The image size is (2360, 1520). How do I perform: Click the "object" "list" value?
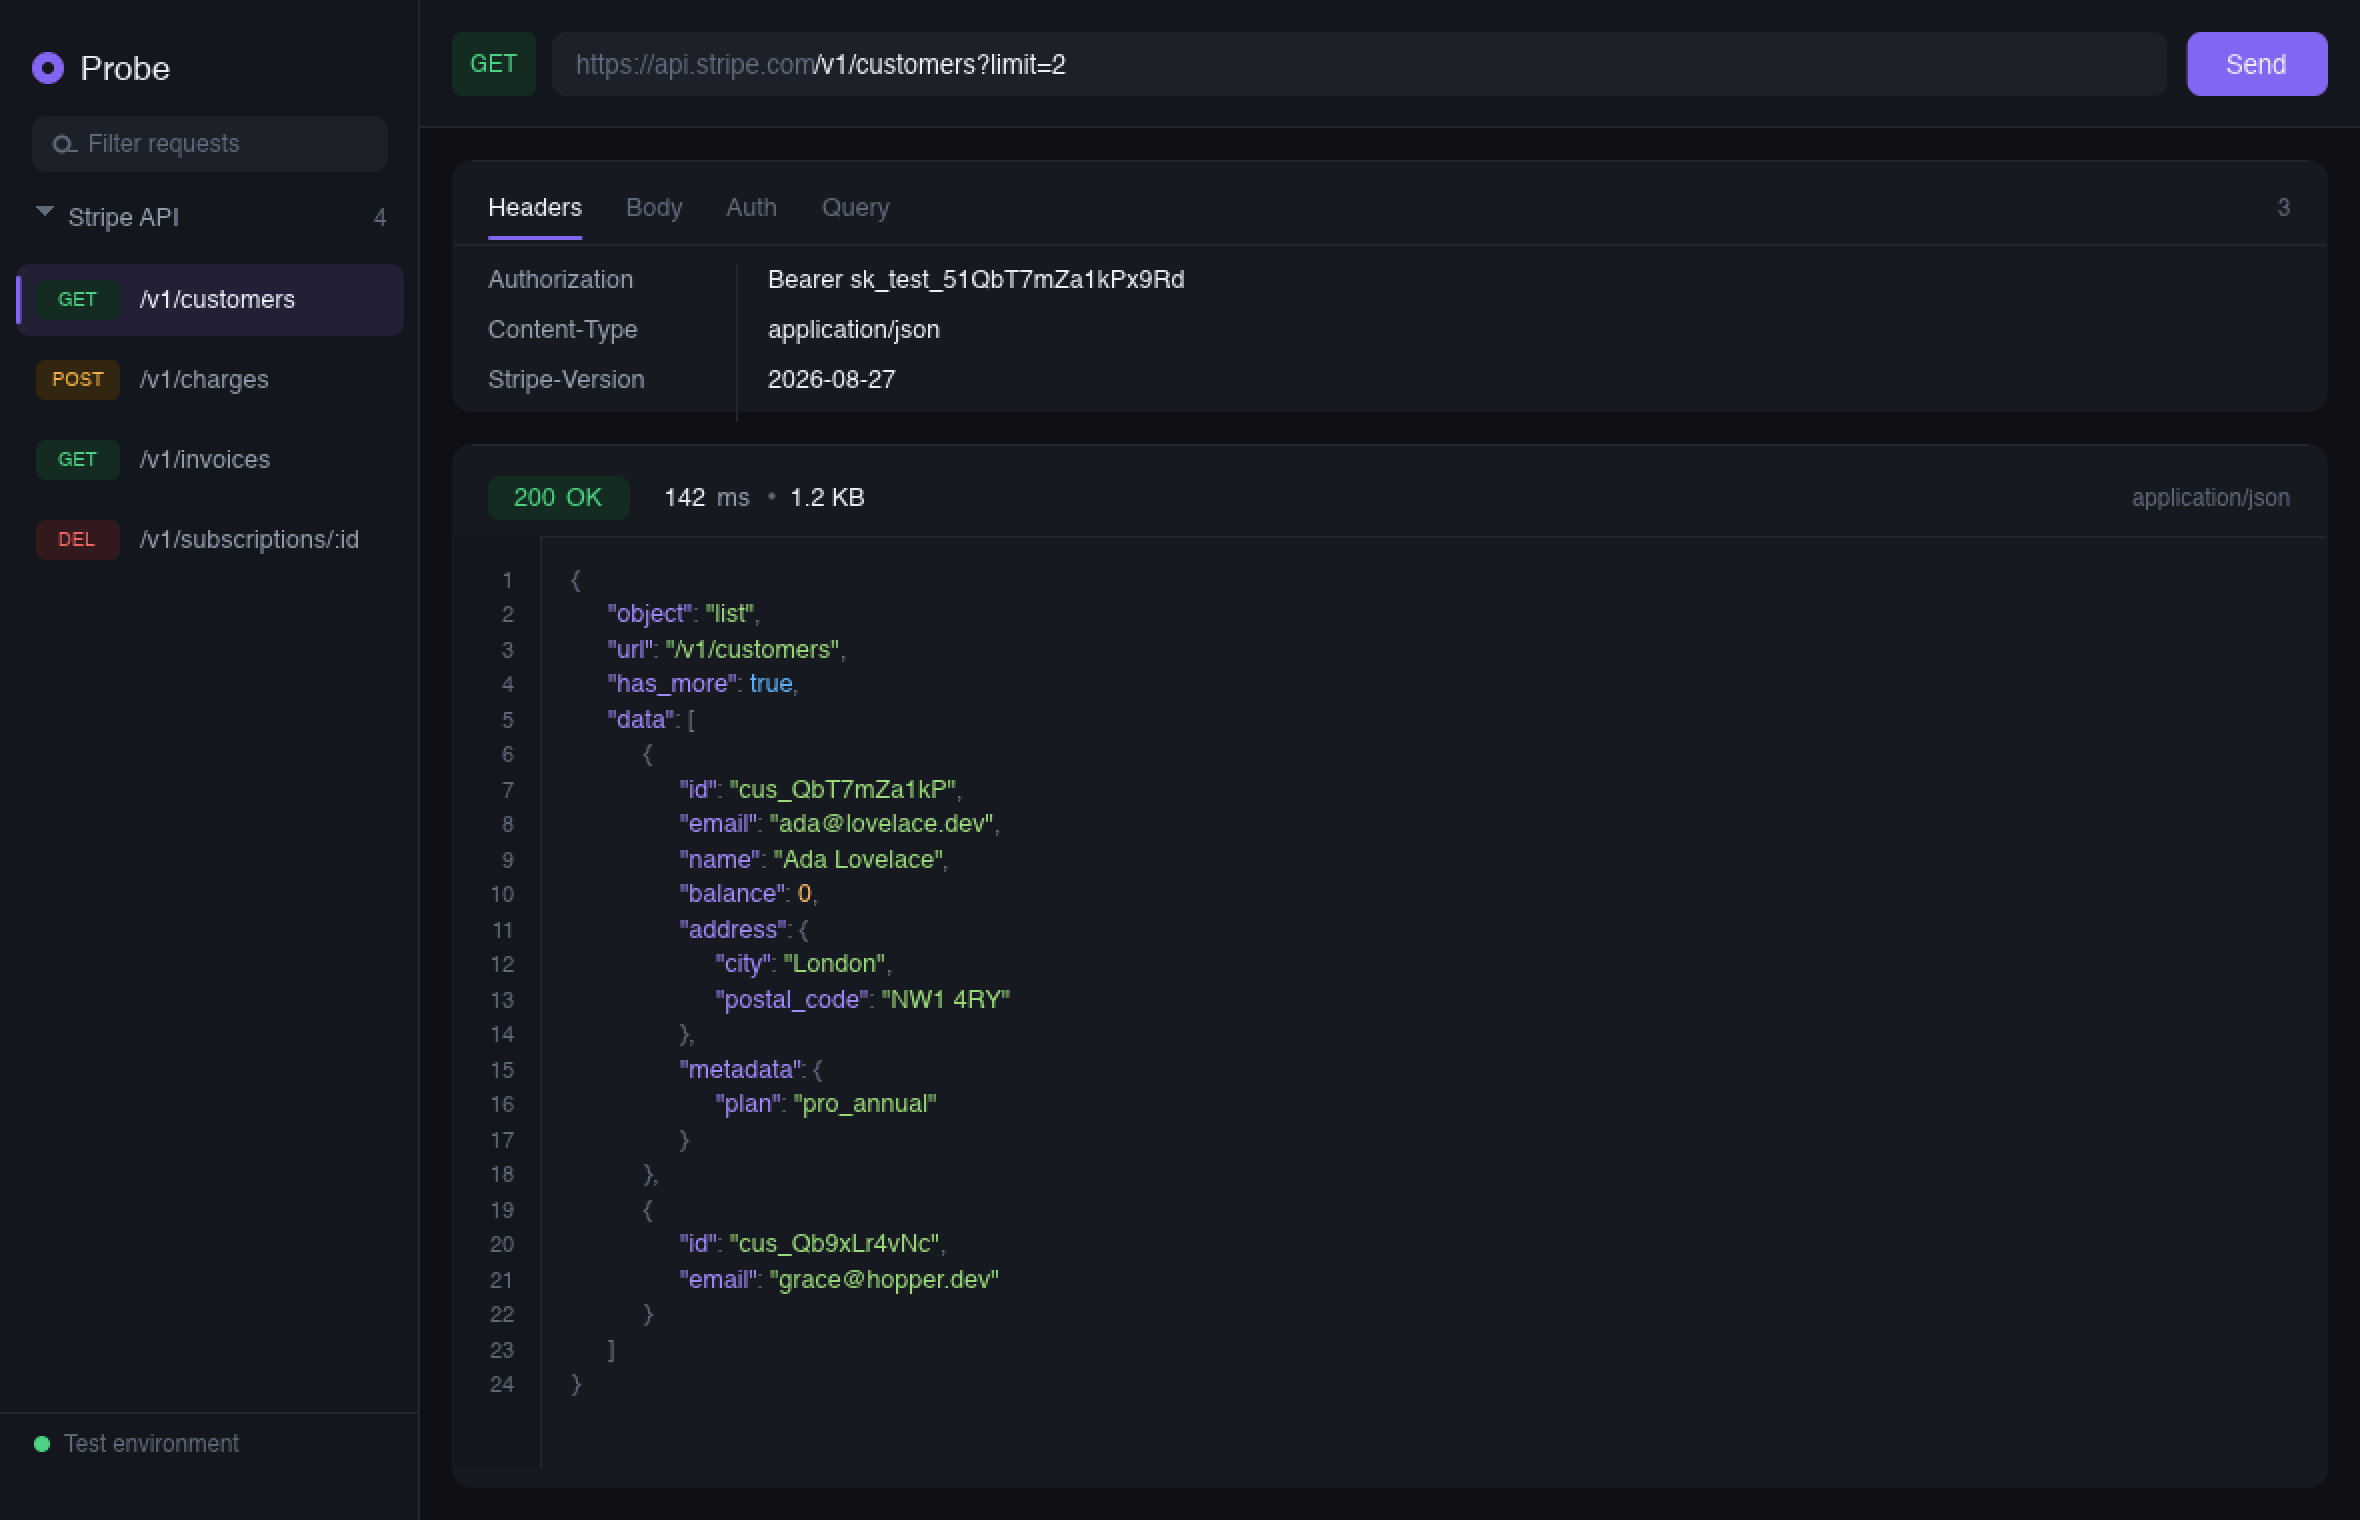[729, 613]
